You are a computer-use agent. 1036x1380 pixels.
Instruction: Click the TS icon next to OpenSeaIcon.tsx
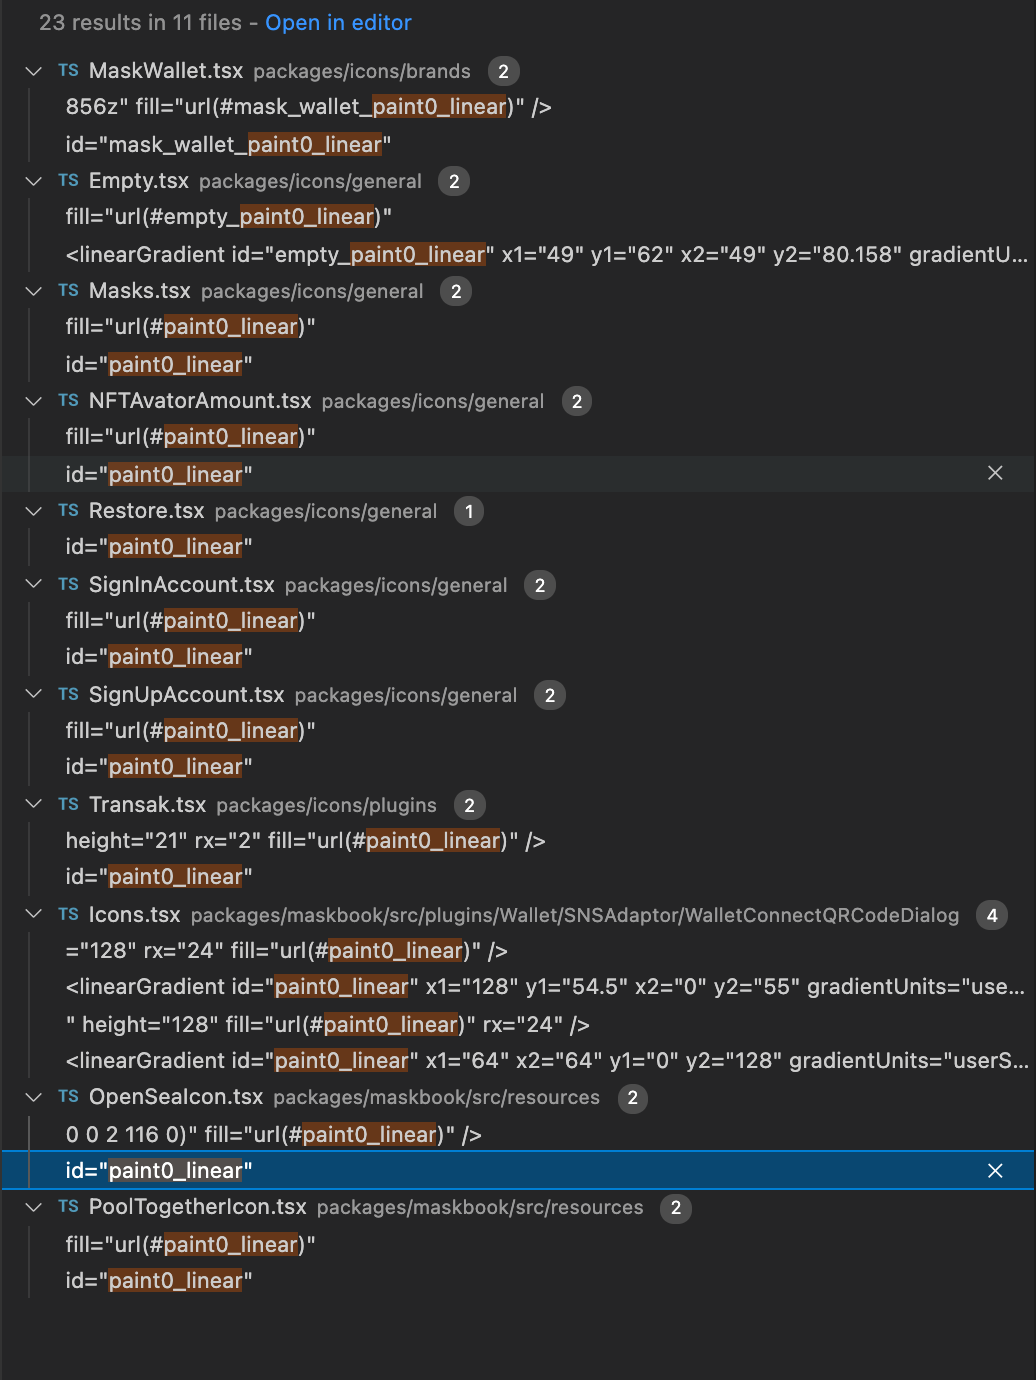pyautogui.click(x=67, y=1097)
